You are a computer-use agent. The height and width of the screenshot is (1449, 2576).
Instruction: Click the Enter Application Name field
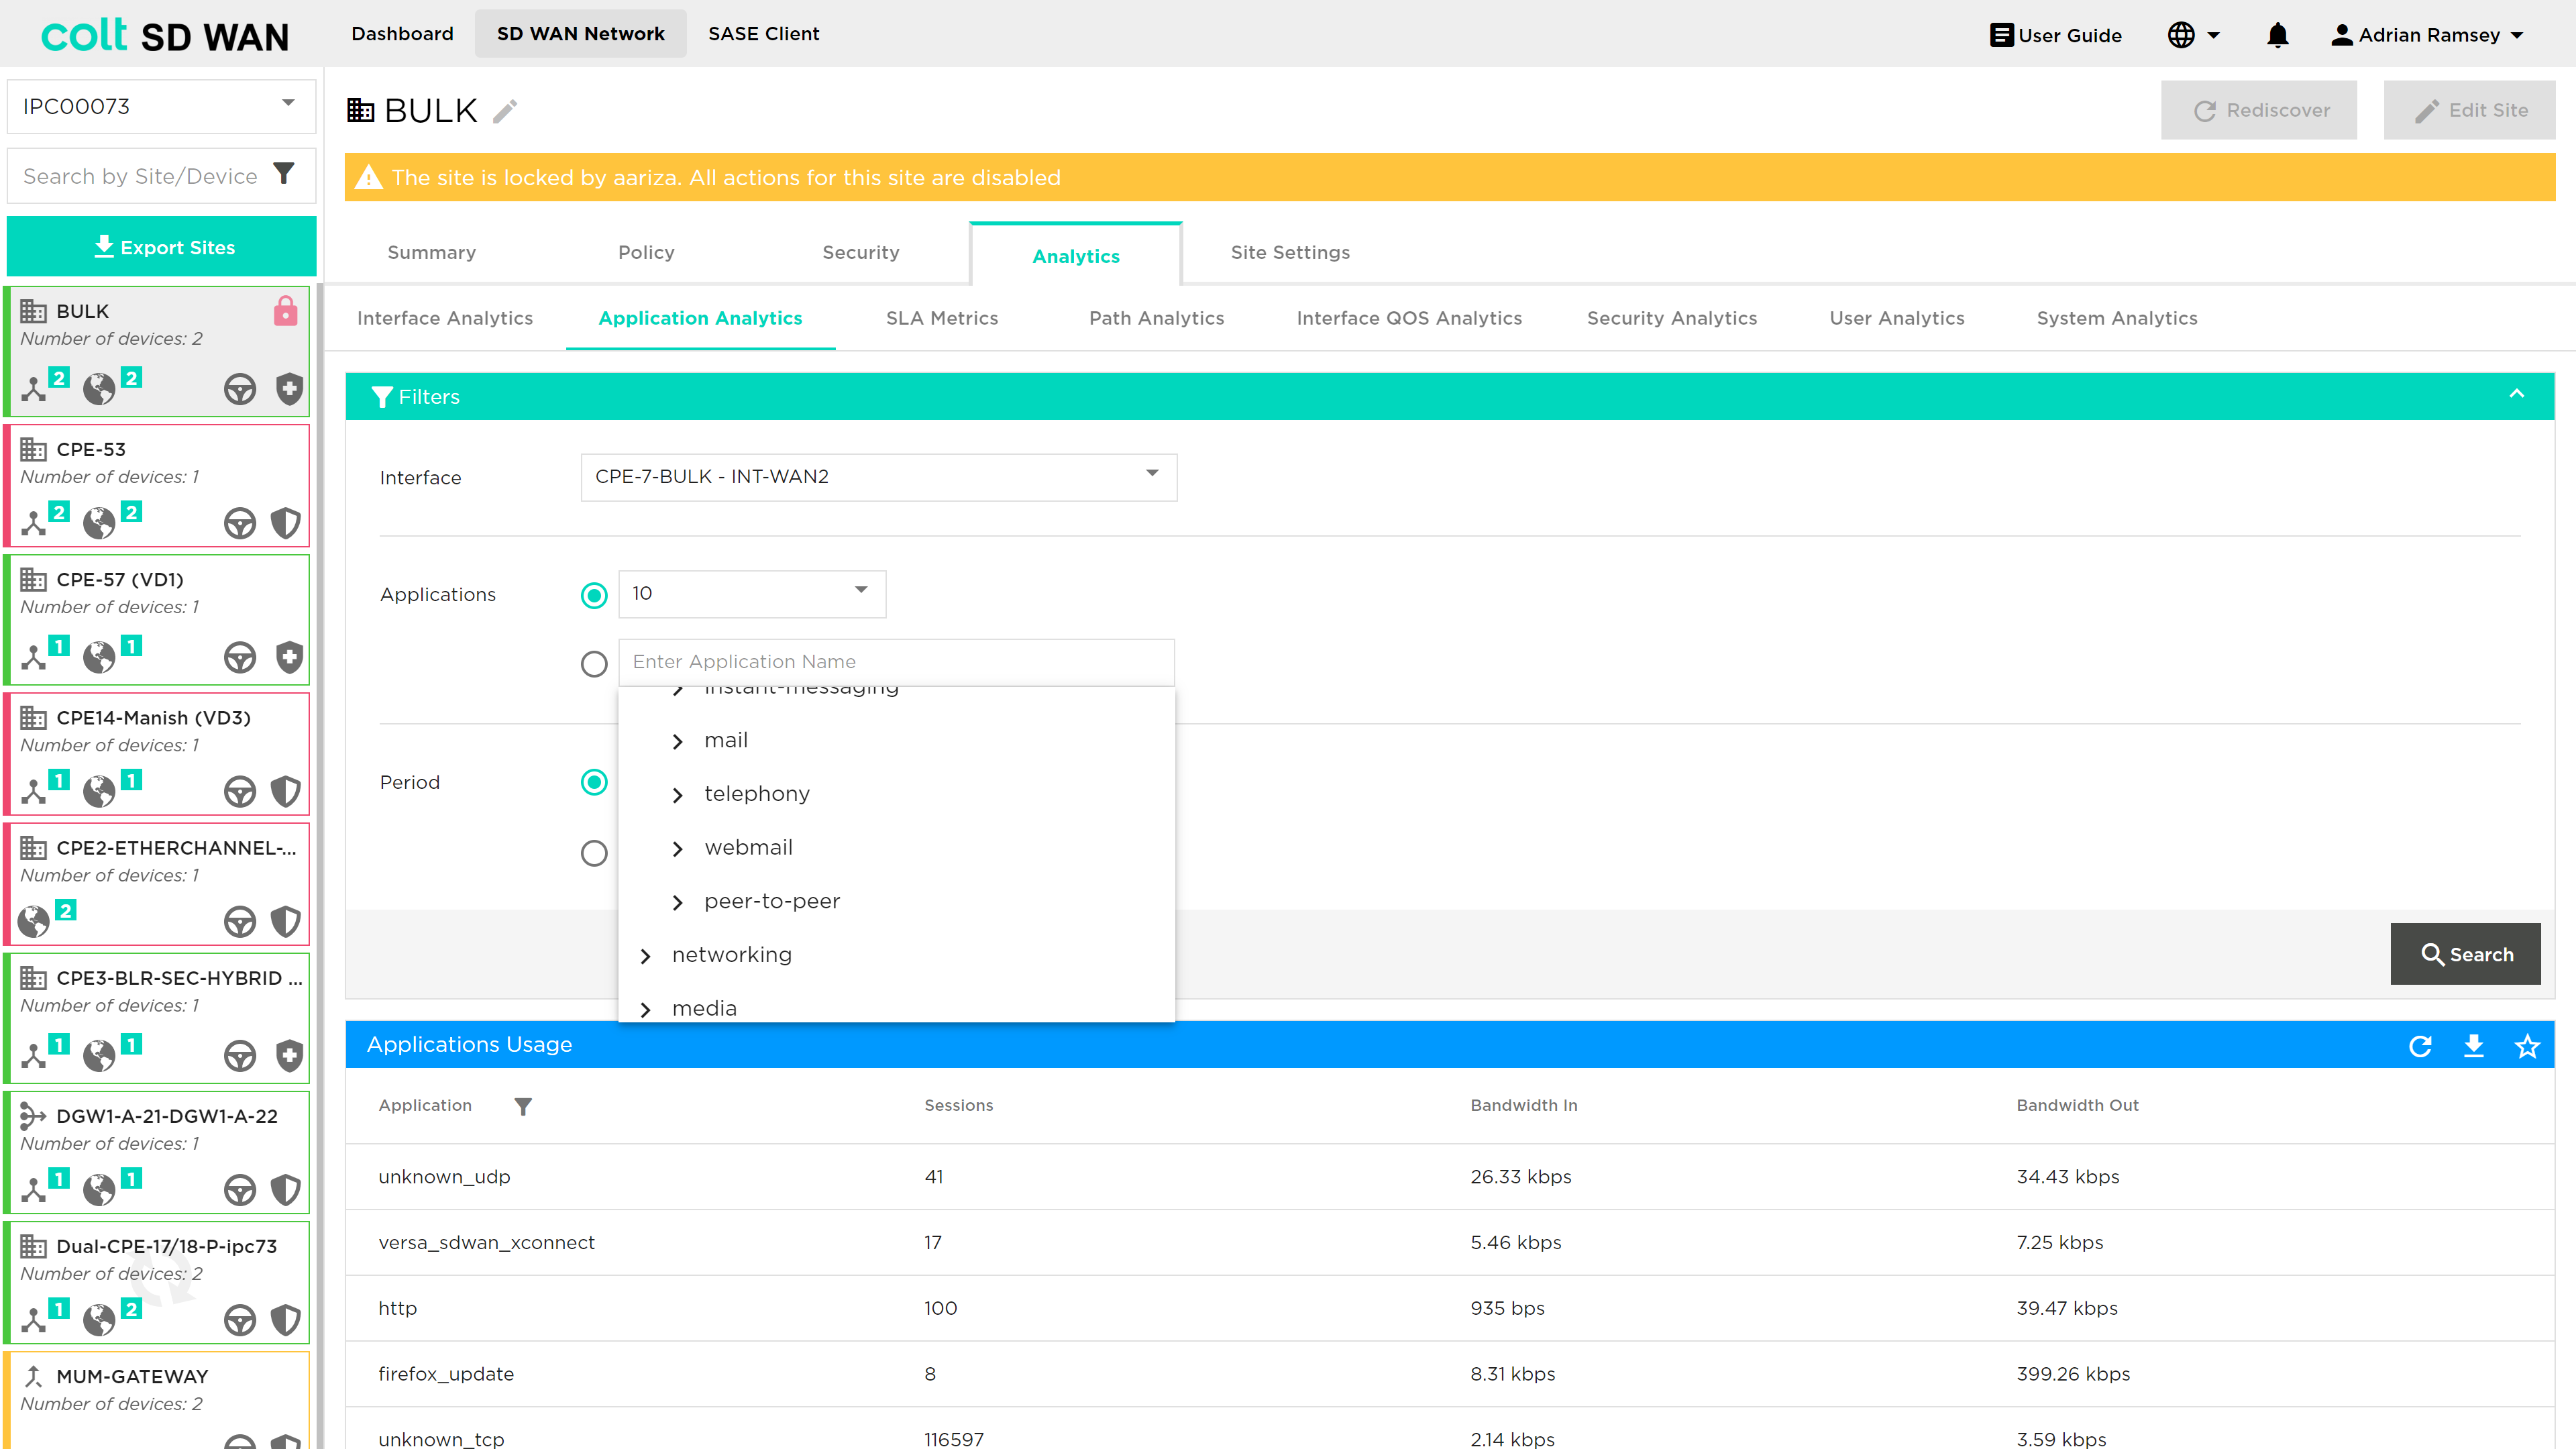tap(896, 662)
